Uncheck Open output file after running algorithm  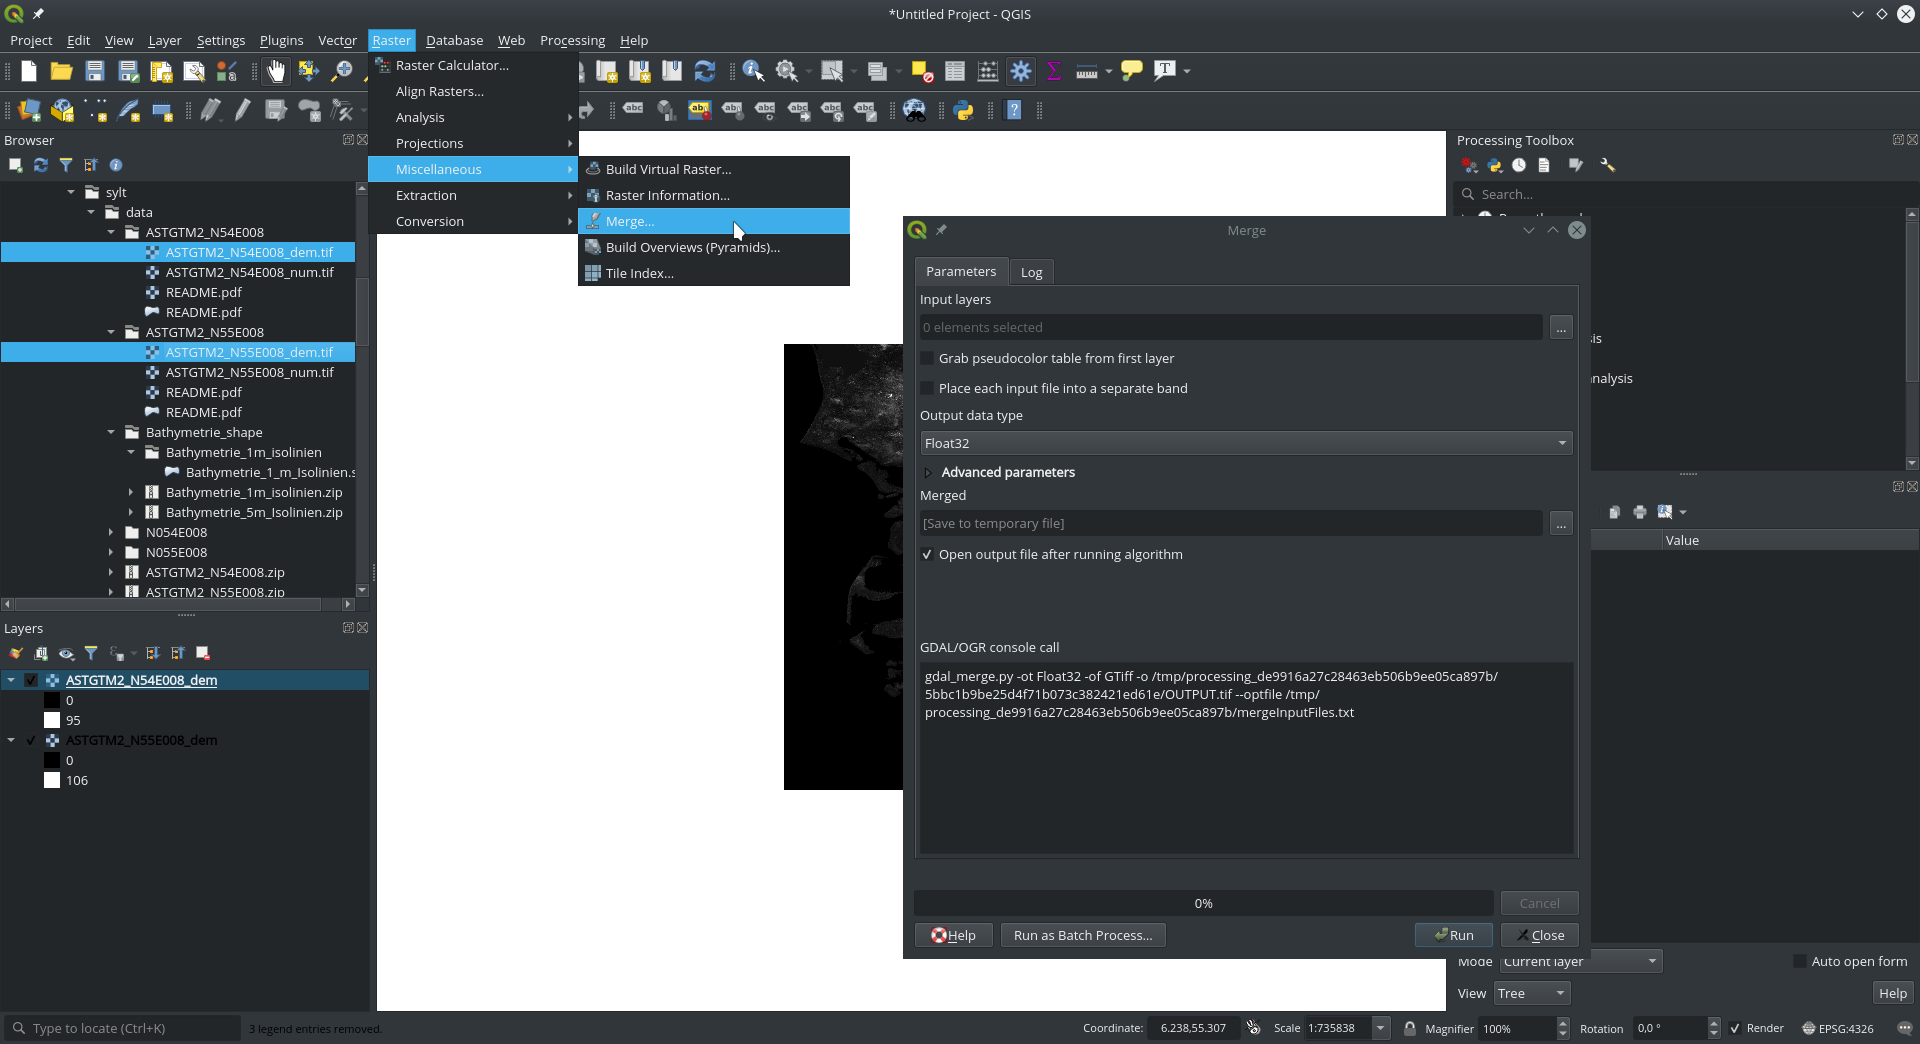pos(928,554)
